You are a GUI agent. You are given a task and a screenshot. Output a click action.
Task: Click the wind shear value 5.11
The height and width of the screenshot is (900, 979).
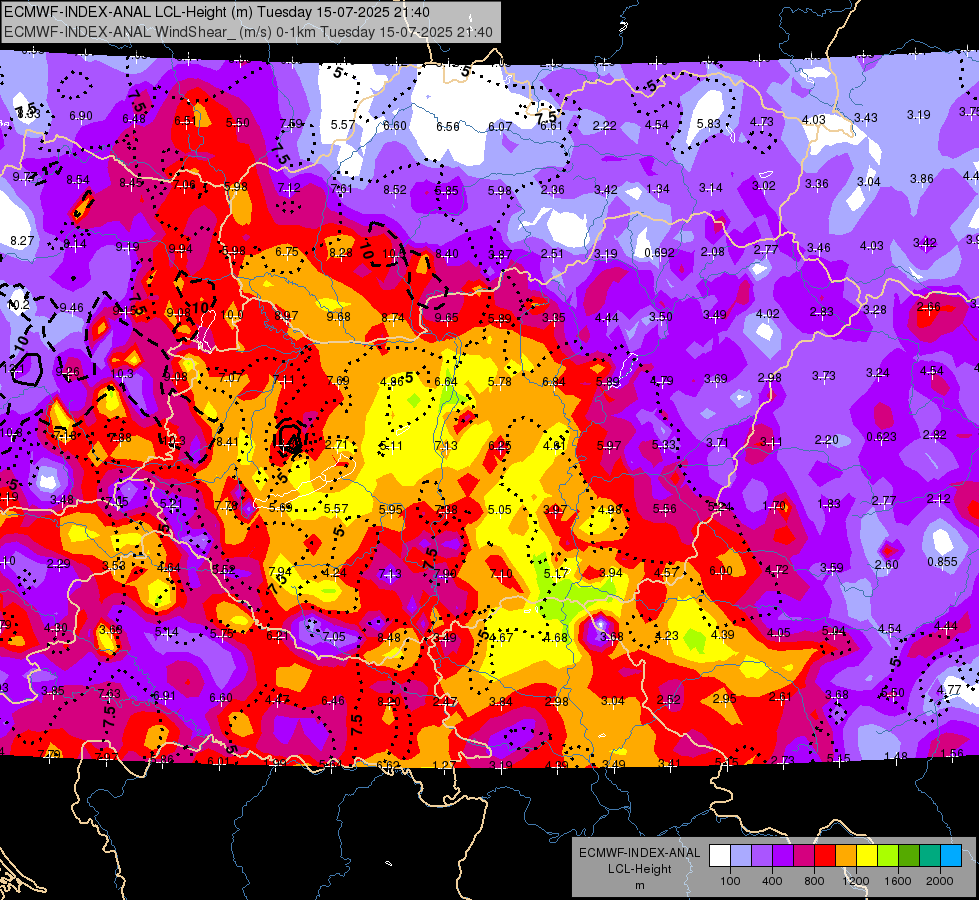click(391, 446)
